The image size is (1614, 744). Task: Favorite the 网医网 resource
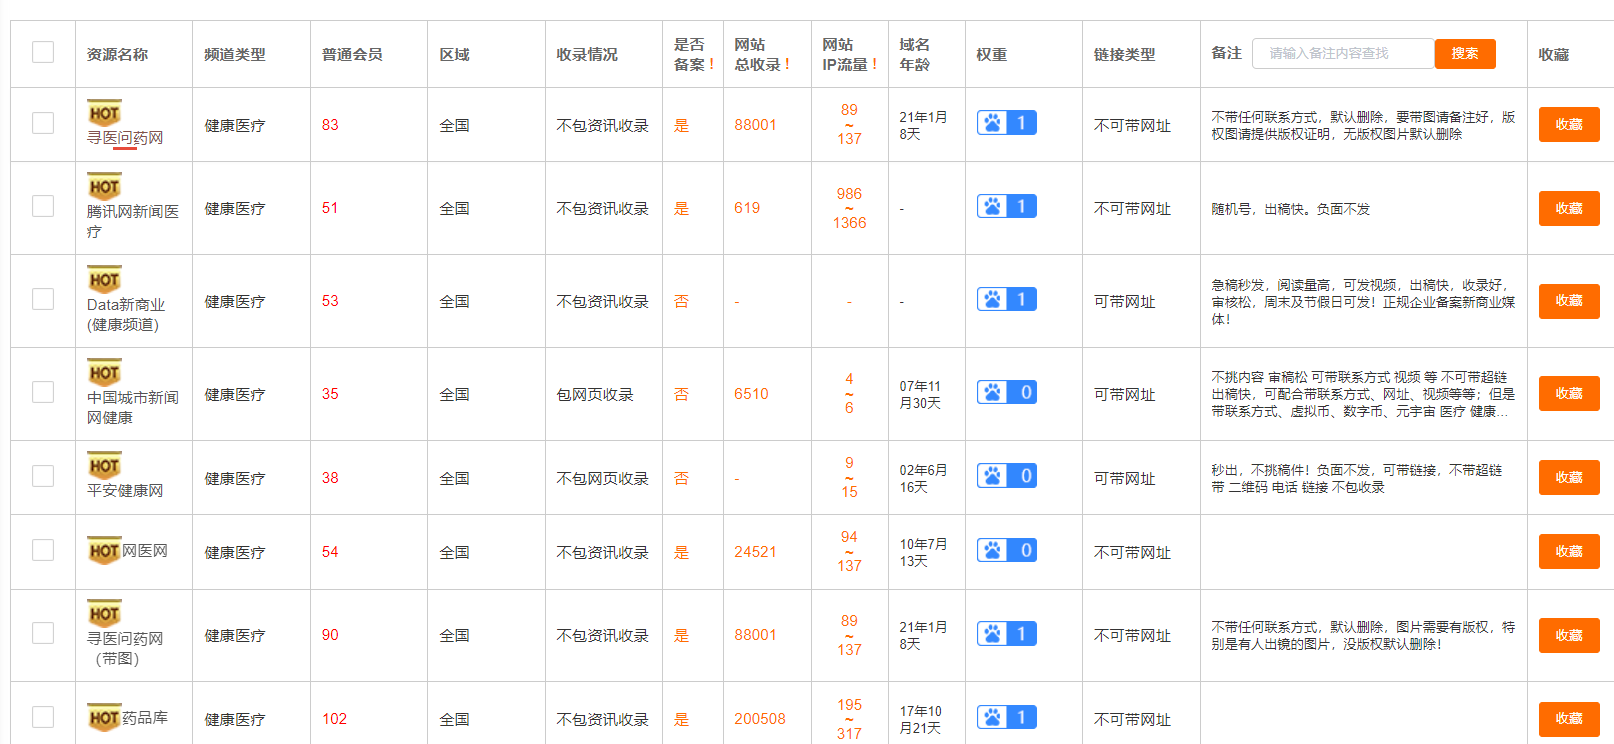(1569, 551)
